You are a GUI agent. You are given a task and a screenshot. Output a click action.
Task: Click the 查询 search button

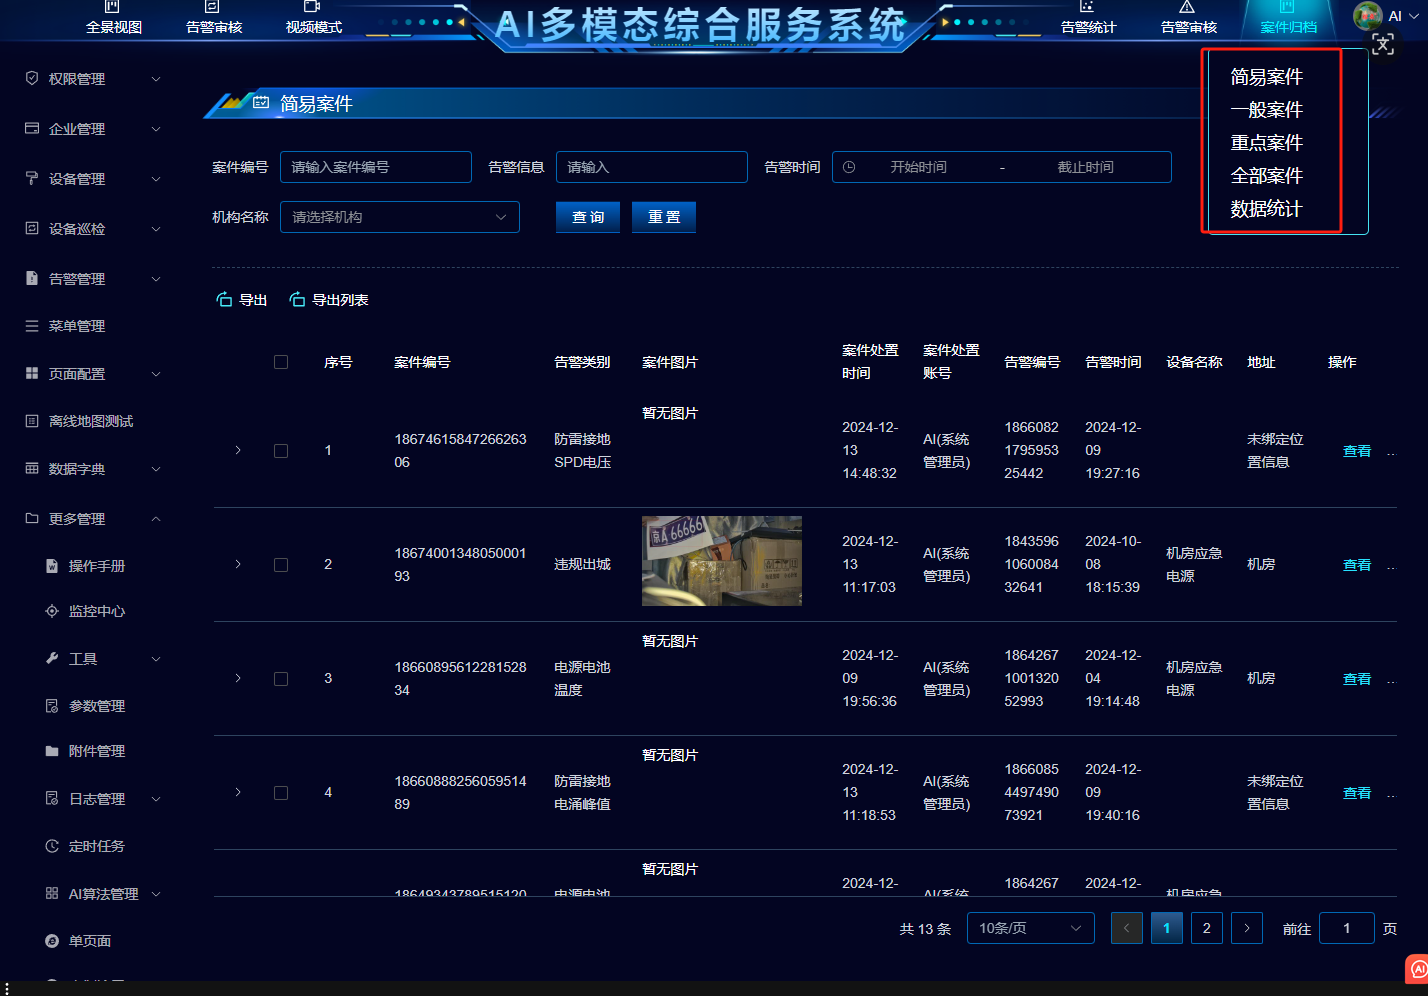588,217
